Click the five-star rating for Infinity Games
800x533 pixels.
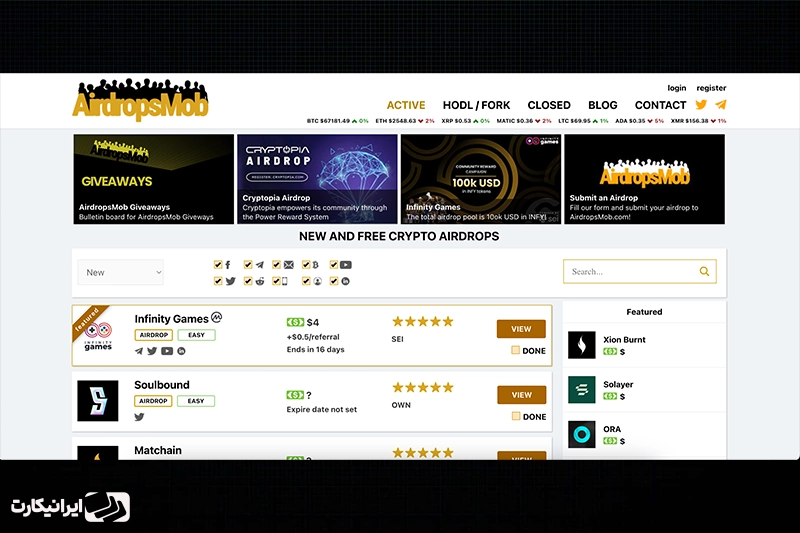point(422,321)
